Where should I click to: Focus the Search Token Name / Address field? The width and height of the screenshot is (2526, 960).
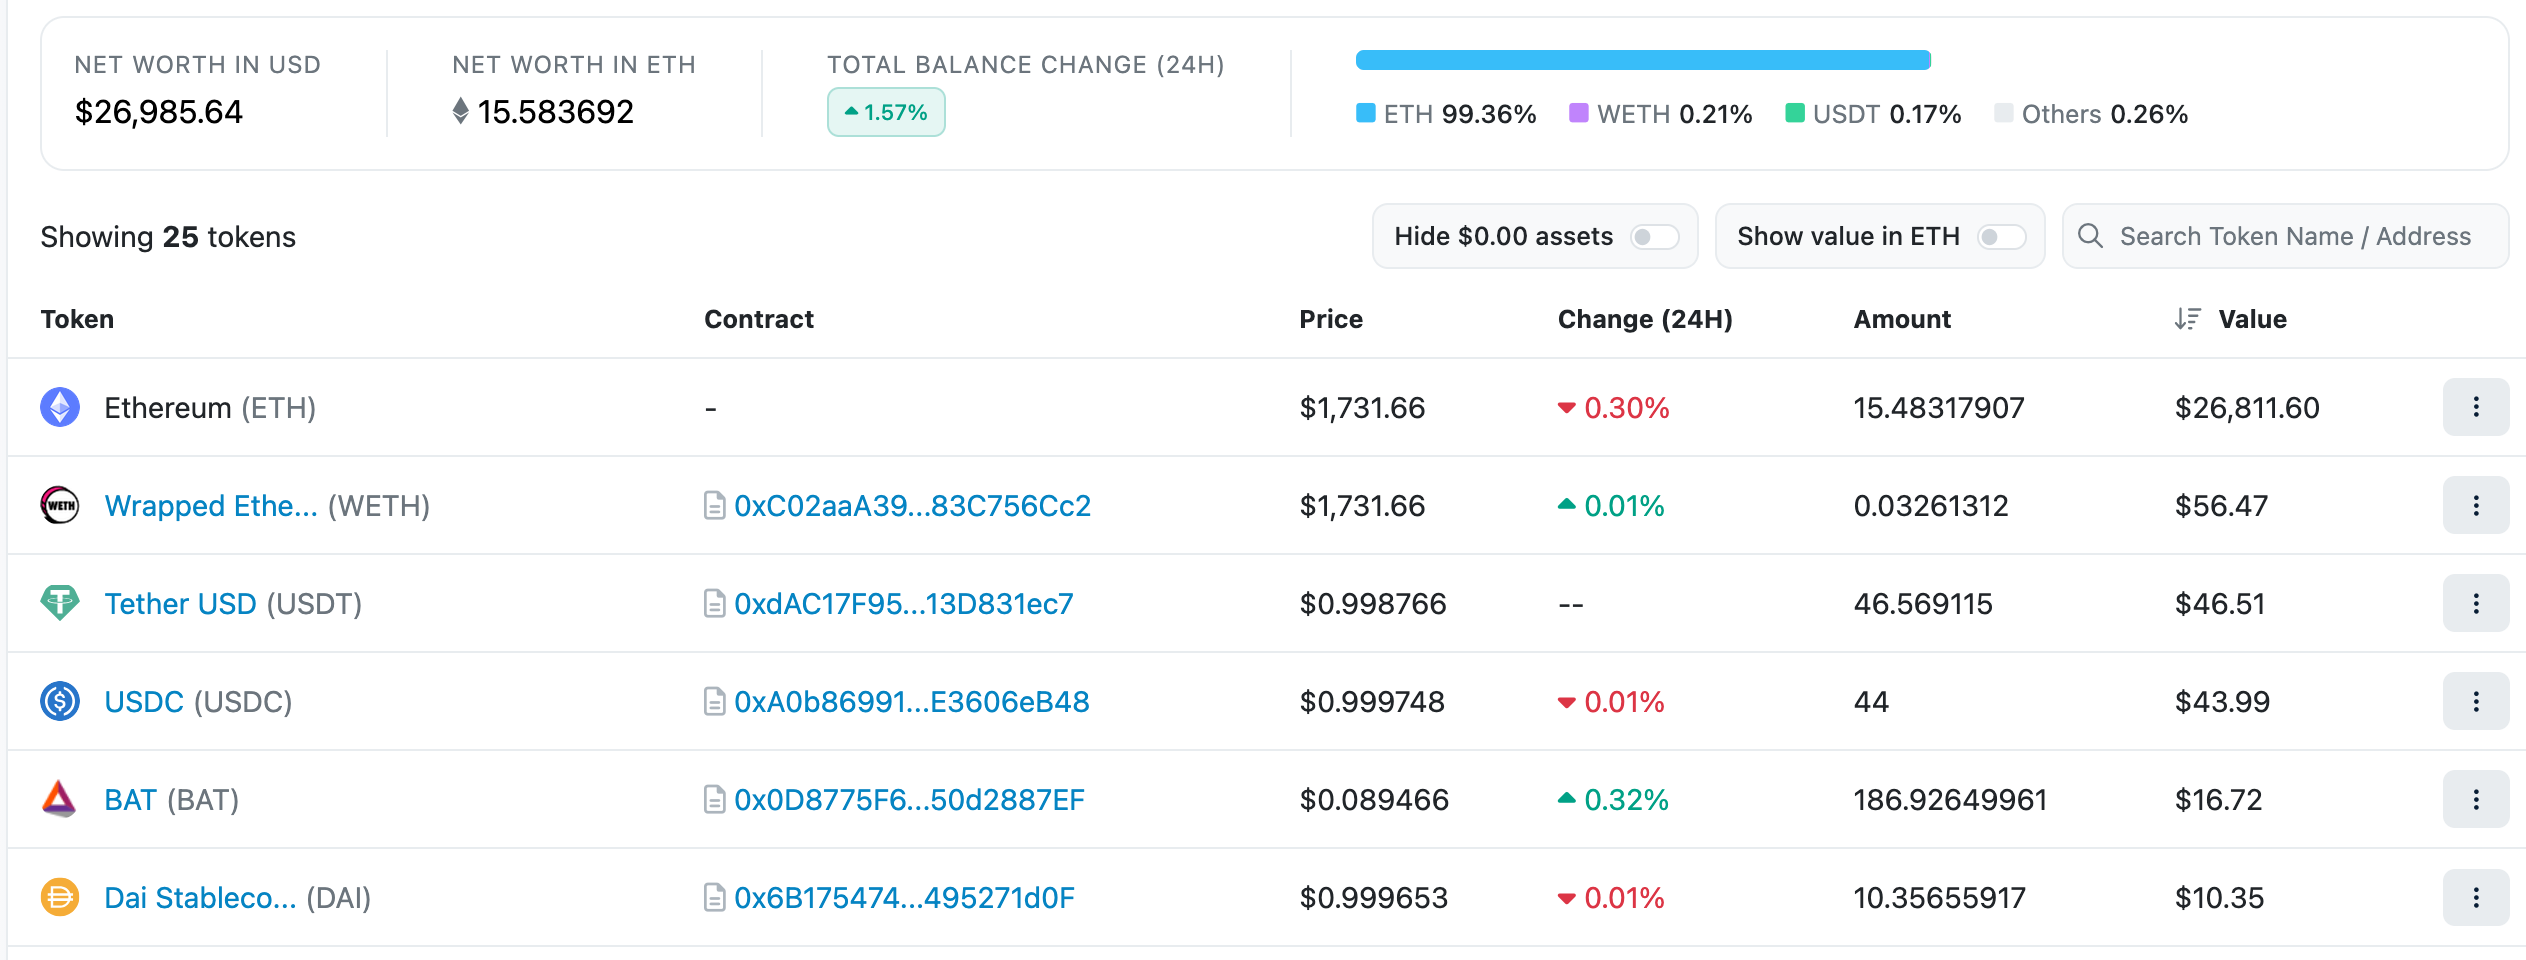(x=2286, y=237)
